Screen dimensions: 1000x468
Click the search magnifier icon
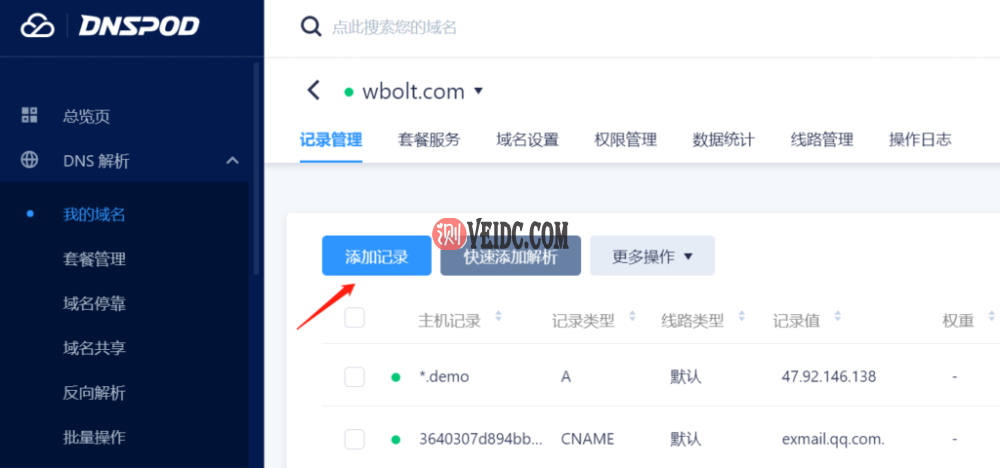(311, 27)
